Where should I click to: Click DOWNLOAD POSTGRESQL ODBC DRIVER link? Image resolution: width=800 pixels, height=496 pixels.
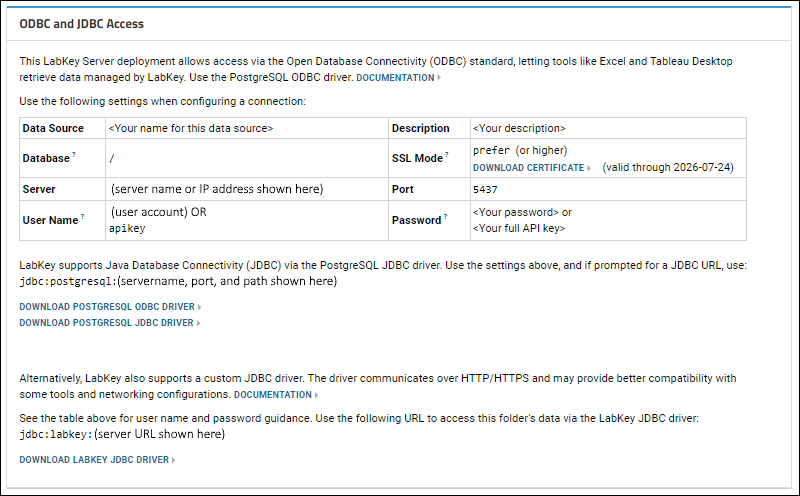pyautogui.click(x=107, y=307)
